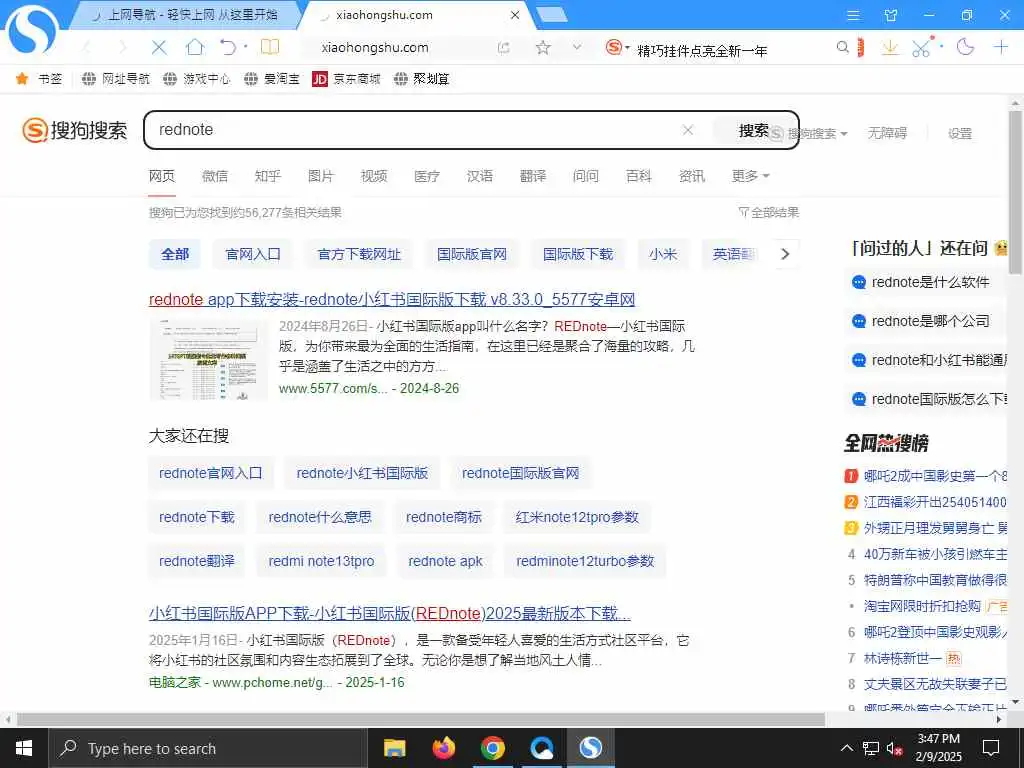Open the 小红书国际版APP下载 result link
This screenshot has width=1024, height=768.
[x=390, y=613]
